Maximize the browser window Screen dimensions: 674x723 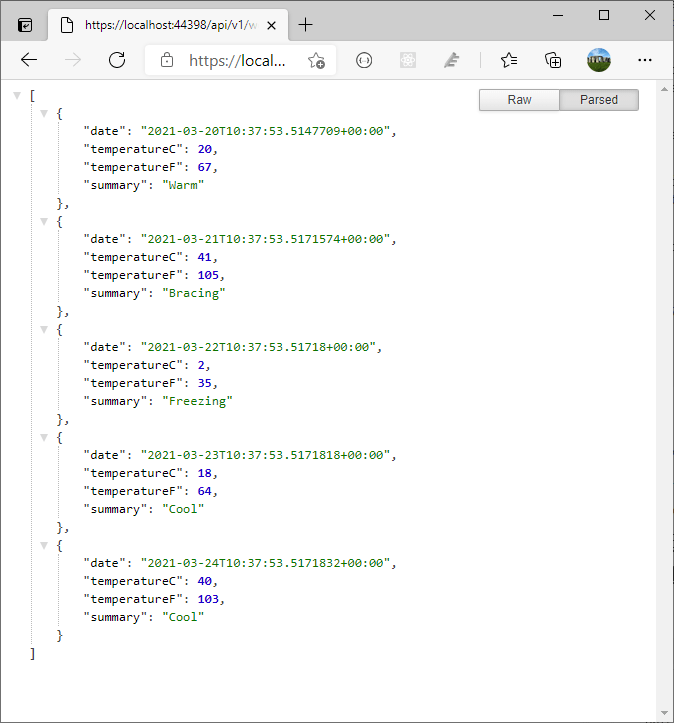click(604, 15)
